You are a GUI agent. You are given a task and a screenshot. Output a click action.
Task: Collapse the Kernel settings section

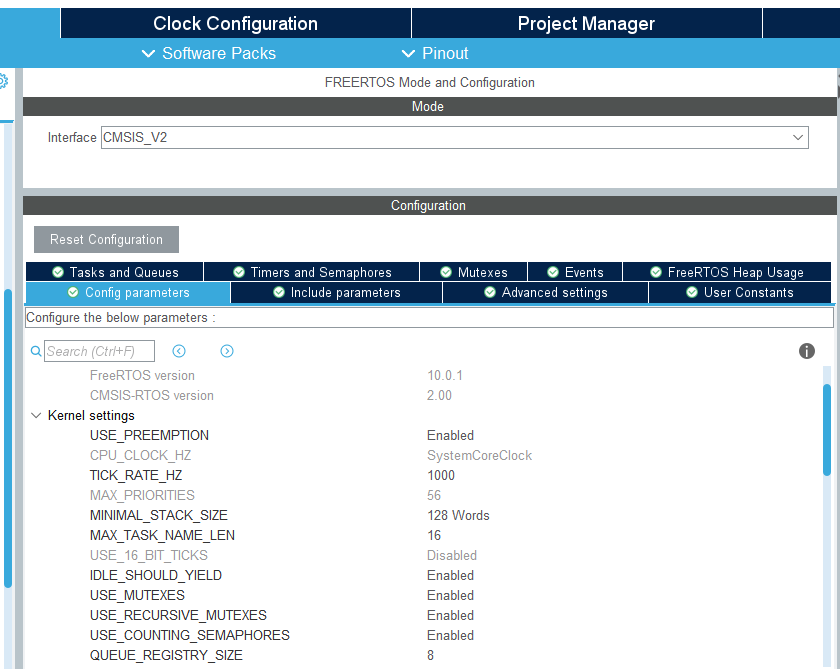click(x=36, y=416)
